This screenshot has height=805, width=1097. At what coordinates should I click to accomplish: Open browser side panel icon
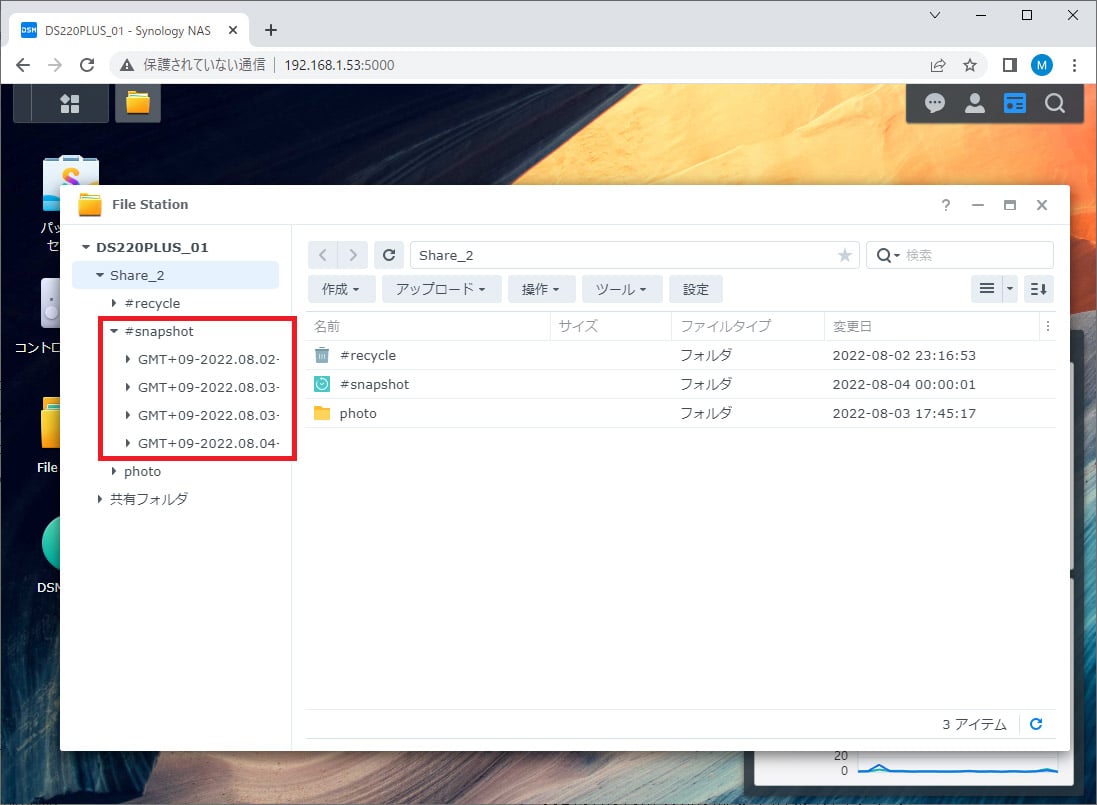point(1009,65)
